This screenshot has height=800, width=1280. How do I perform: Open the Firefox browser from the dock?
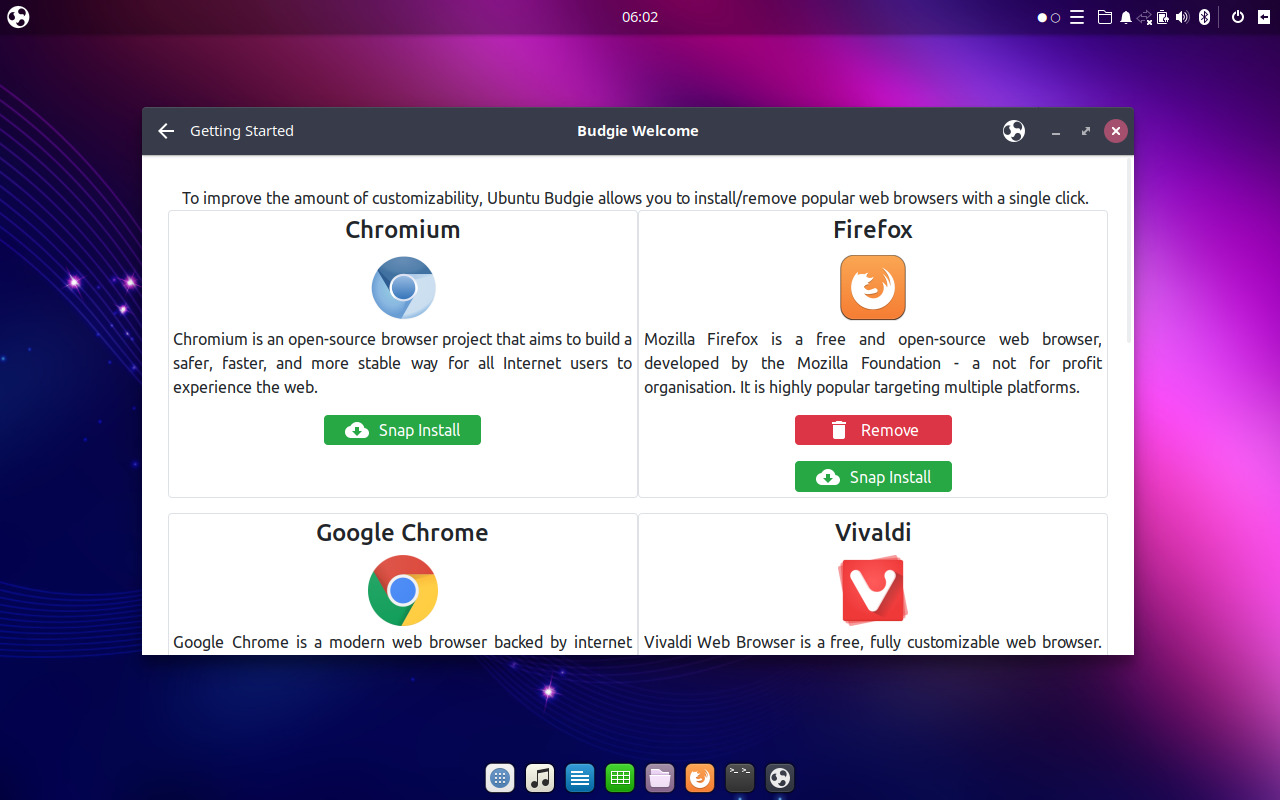click(x=699, y=777)
